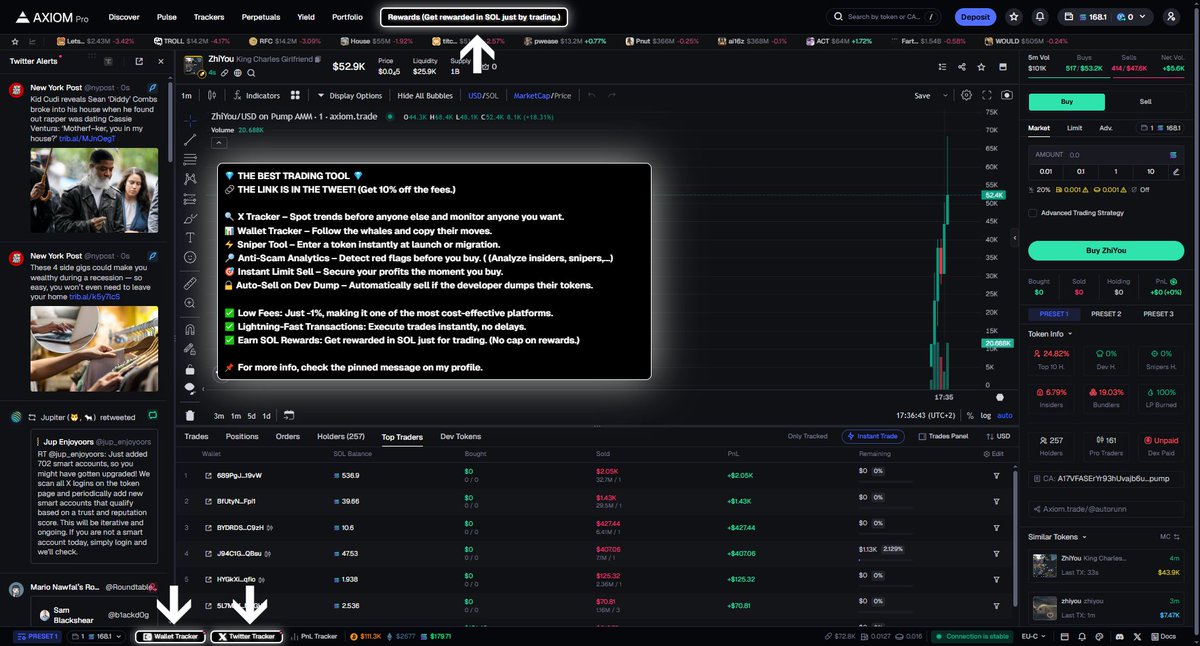The height and width of the screenshot is (646, 1200).
Task: Click the AMOUNT input field
Action: (1105, 155)
